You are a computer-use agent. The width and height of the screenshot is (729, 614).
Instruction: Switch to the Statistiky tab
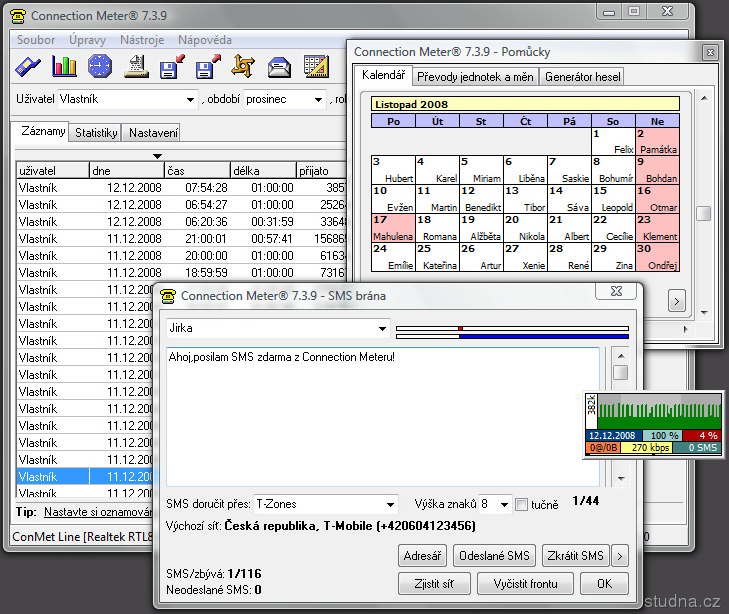(x=97, y=133)
